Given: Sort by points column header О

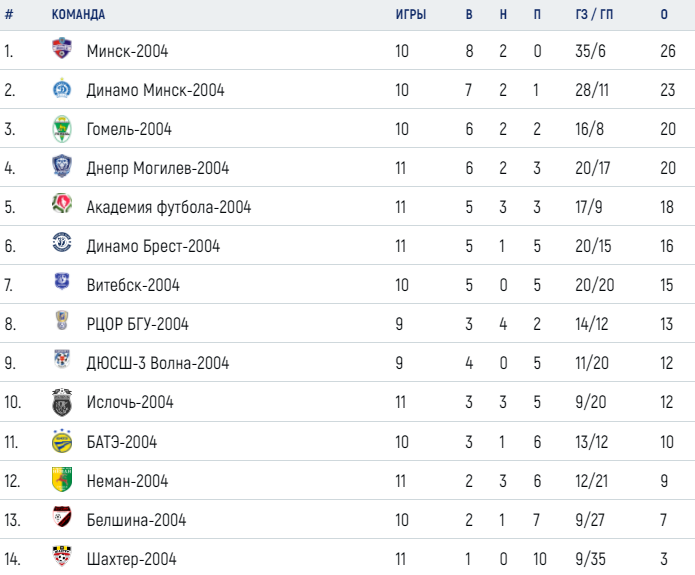Looking at the screenshot, I should click(x=664, y=15).
